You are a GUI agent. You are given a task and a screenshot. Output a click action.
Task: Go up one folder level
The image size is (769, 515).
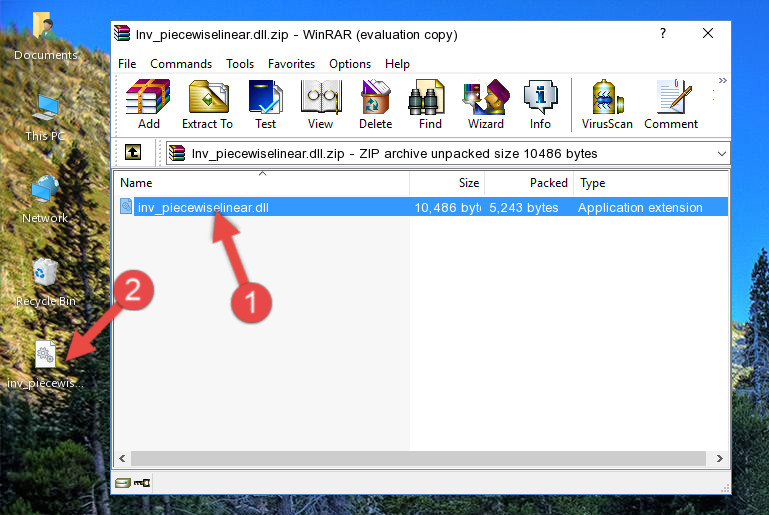(x=133, y=153)
